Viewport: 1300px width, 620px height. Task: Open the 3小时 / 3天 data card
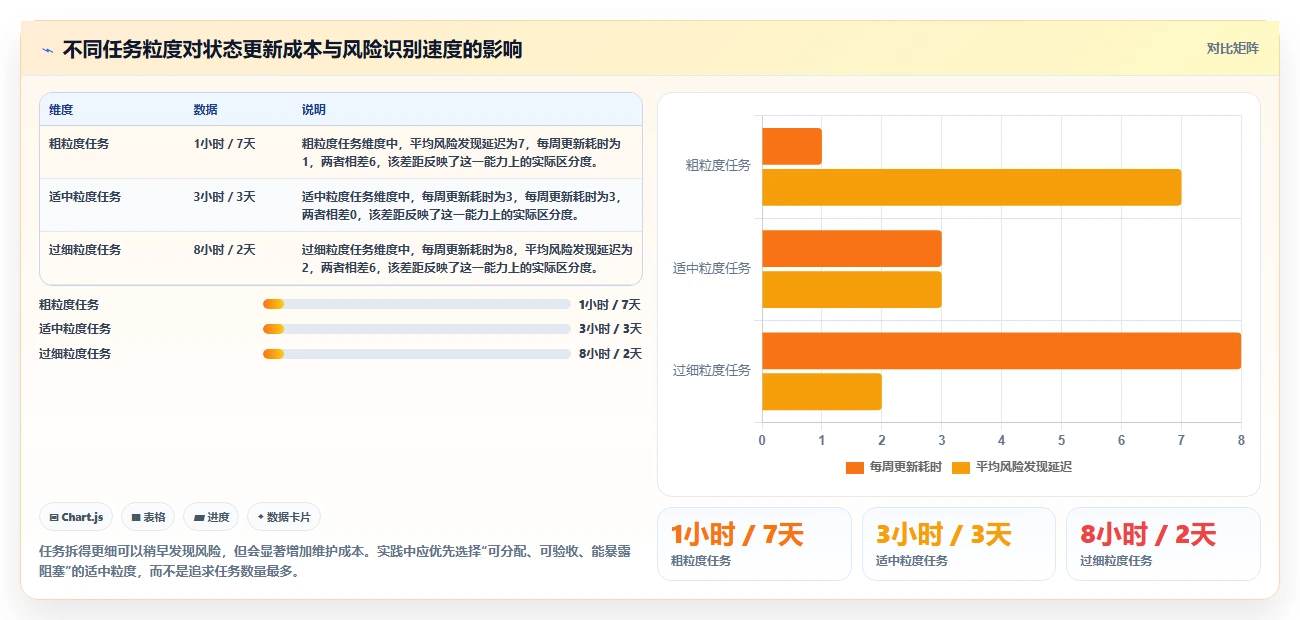click(x=958, y=544)
